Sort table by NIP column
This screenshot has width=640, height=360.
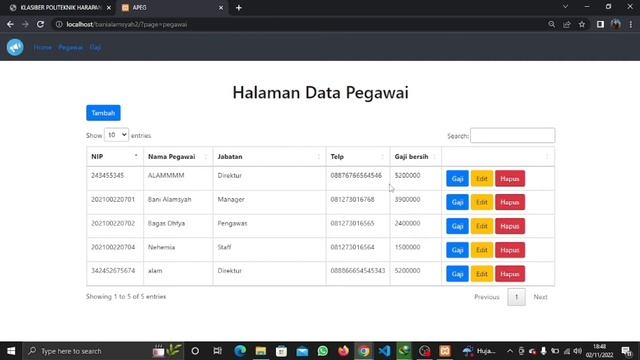(x=115, y=157)
